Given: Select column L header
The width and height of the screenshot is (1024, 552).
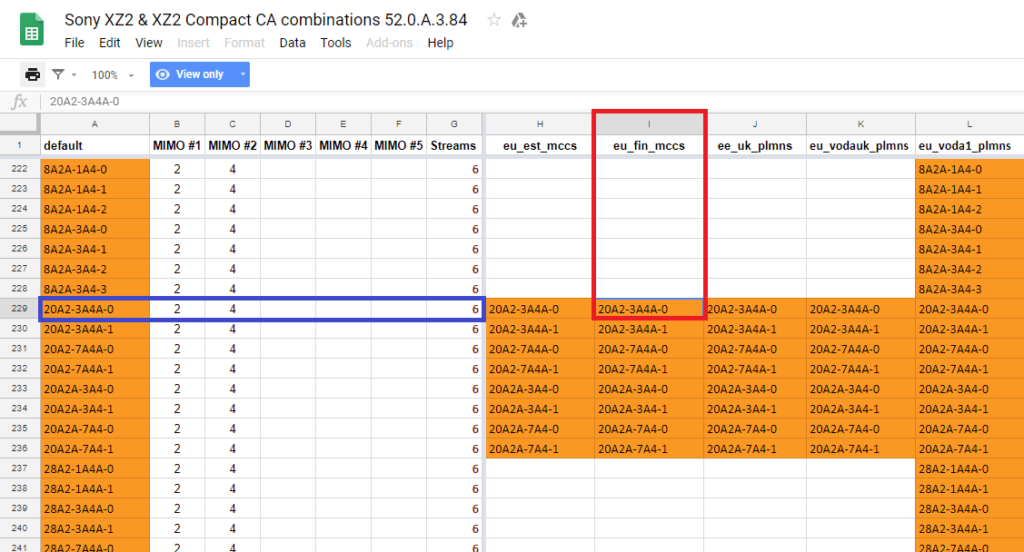Looking at the screenshot, I should click(x=969, y=124).
